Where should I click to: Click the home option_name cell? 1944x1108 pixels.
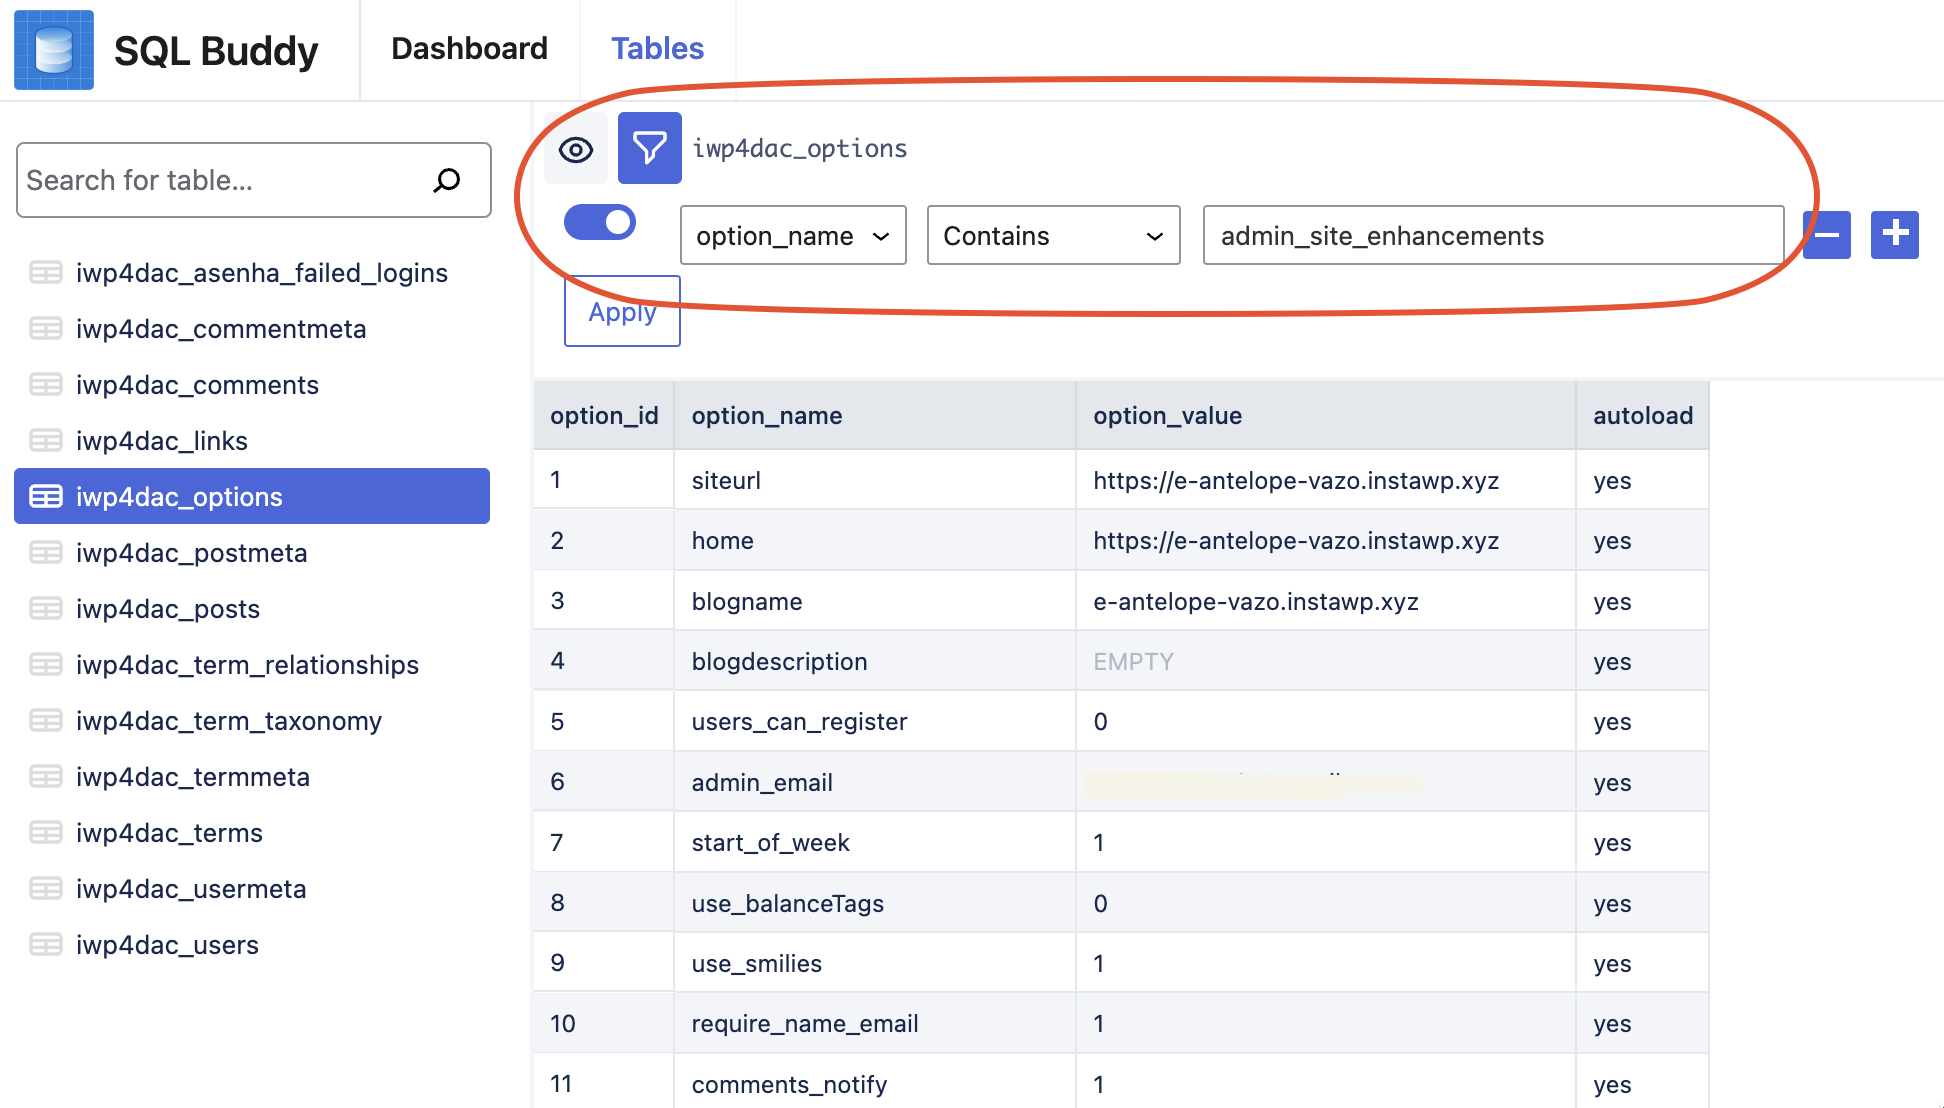(875, 540)
